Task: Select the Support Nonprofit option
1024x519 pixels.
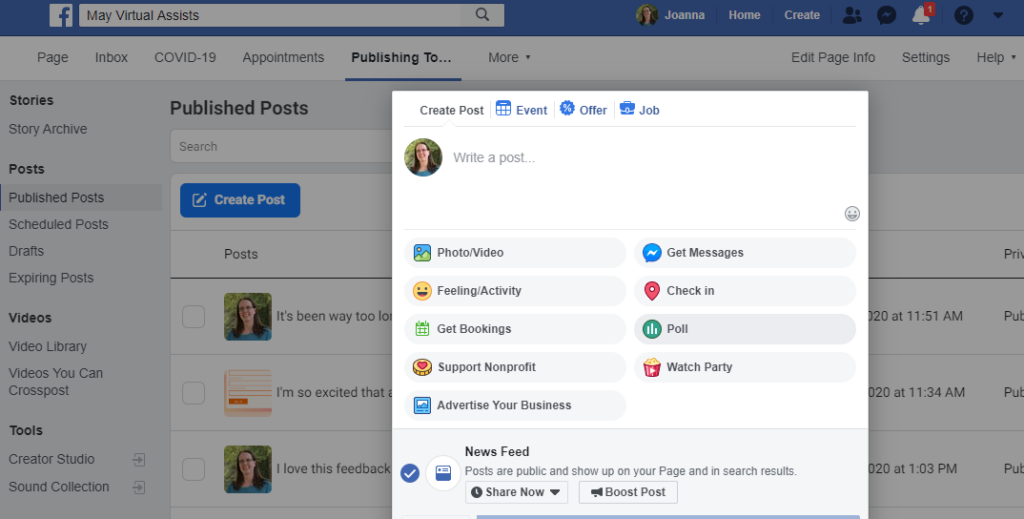Action: [515, 367]
